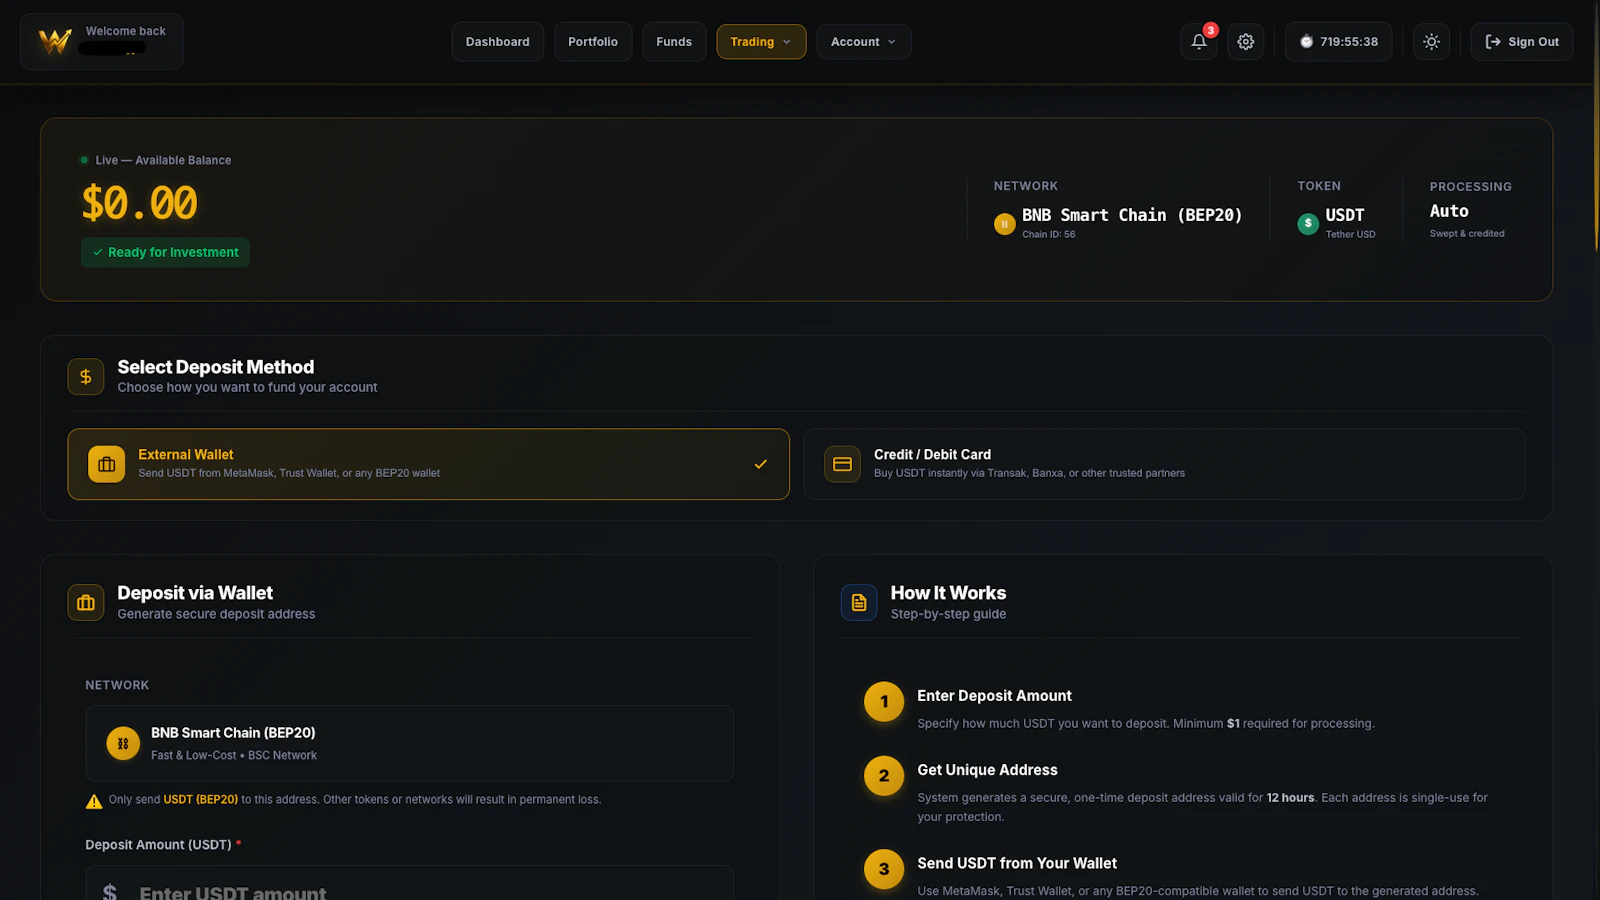Image resolution: width=1600 pixels, height=900 pixels.
Task: Click step 3 circle for Send USDT
Action: (x=884, y=869)
